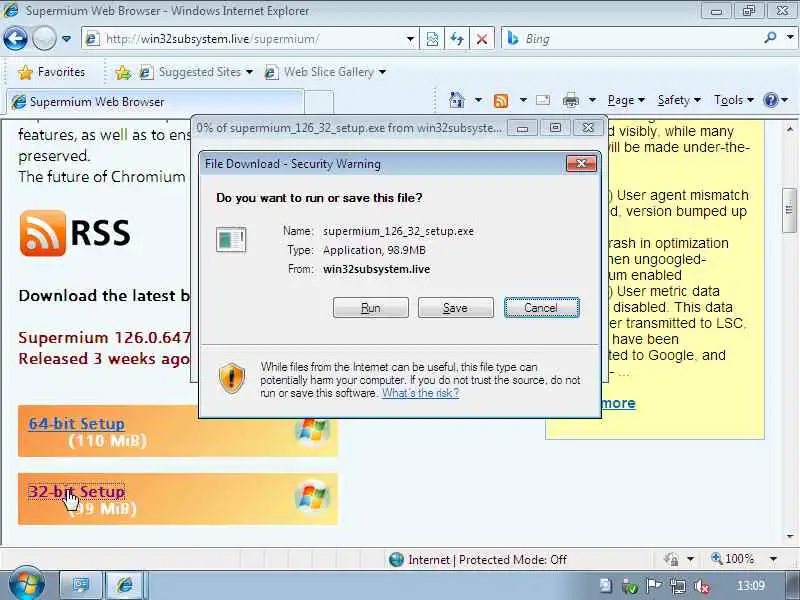The height and width of the screenshot is (600, 800).
Task: Toggle Compatibility View icon
Action: pos(432,39)
